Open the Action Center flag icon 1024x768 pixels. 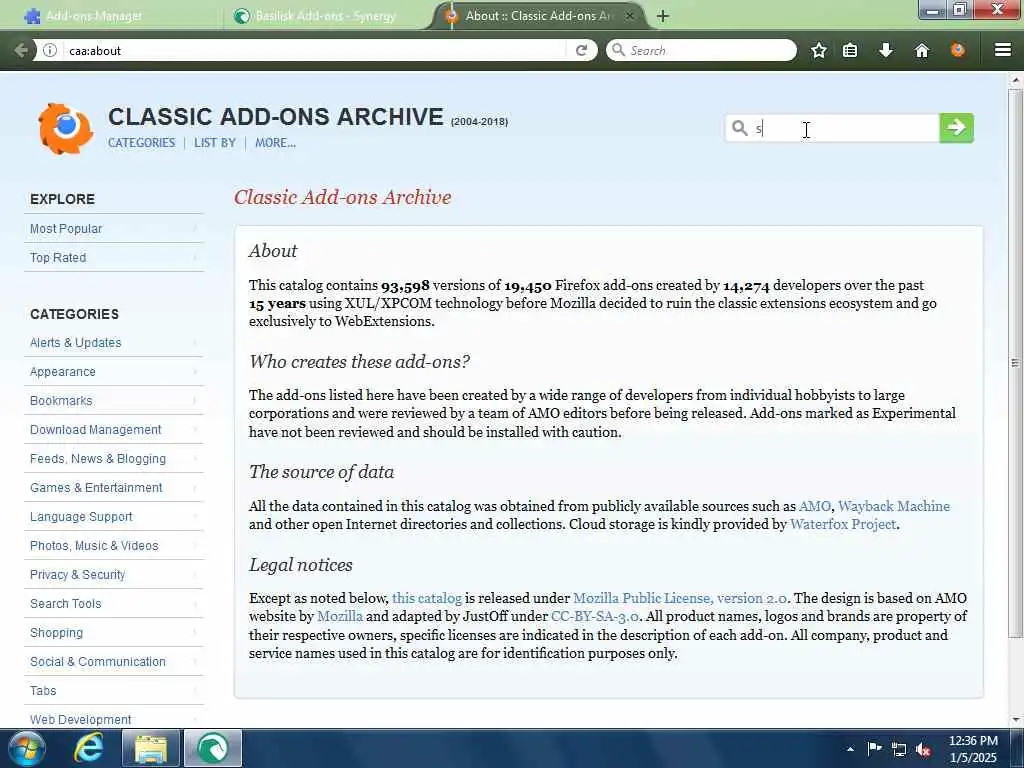coord(874,749)
